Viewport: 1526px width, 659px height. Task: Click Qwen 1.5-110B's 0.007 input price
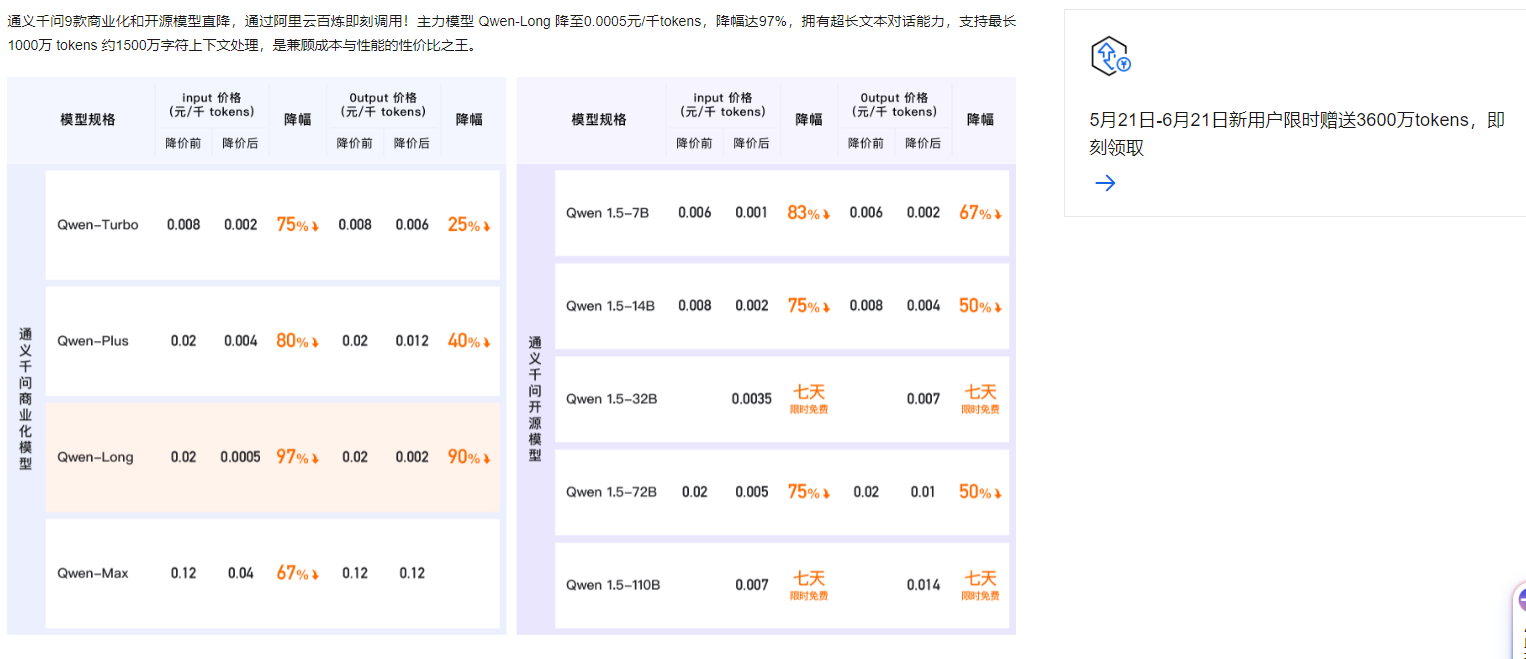[751, 585]
